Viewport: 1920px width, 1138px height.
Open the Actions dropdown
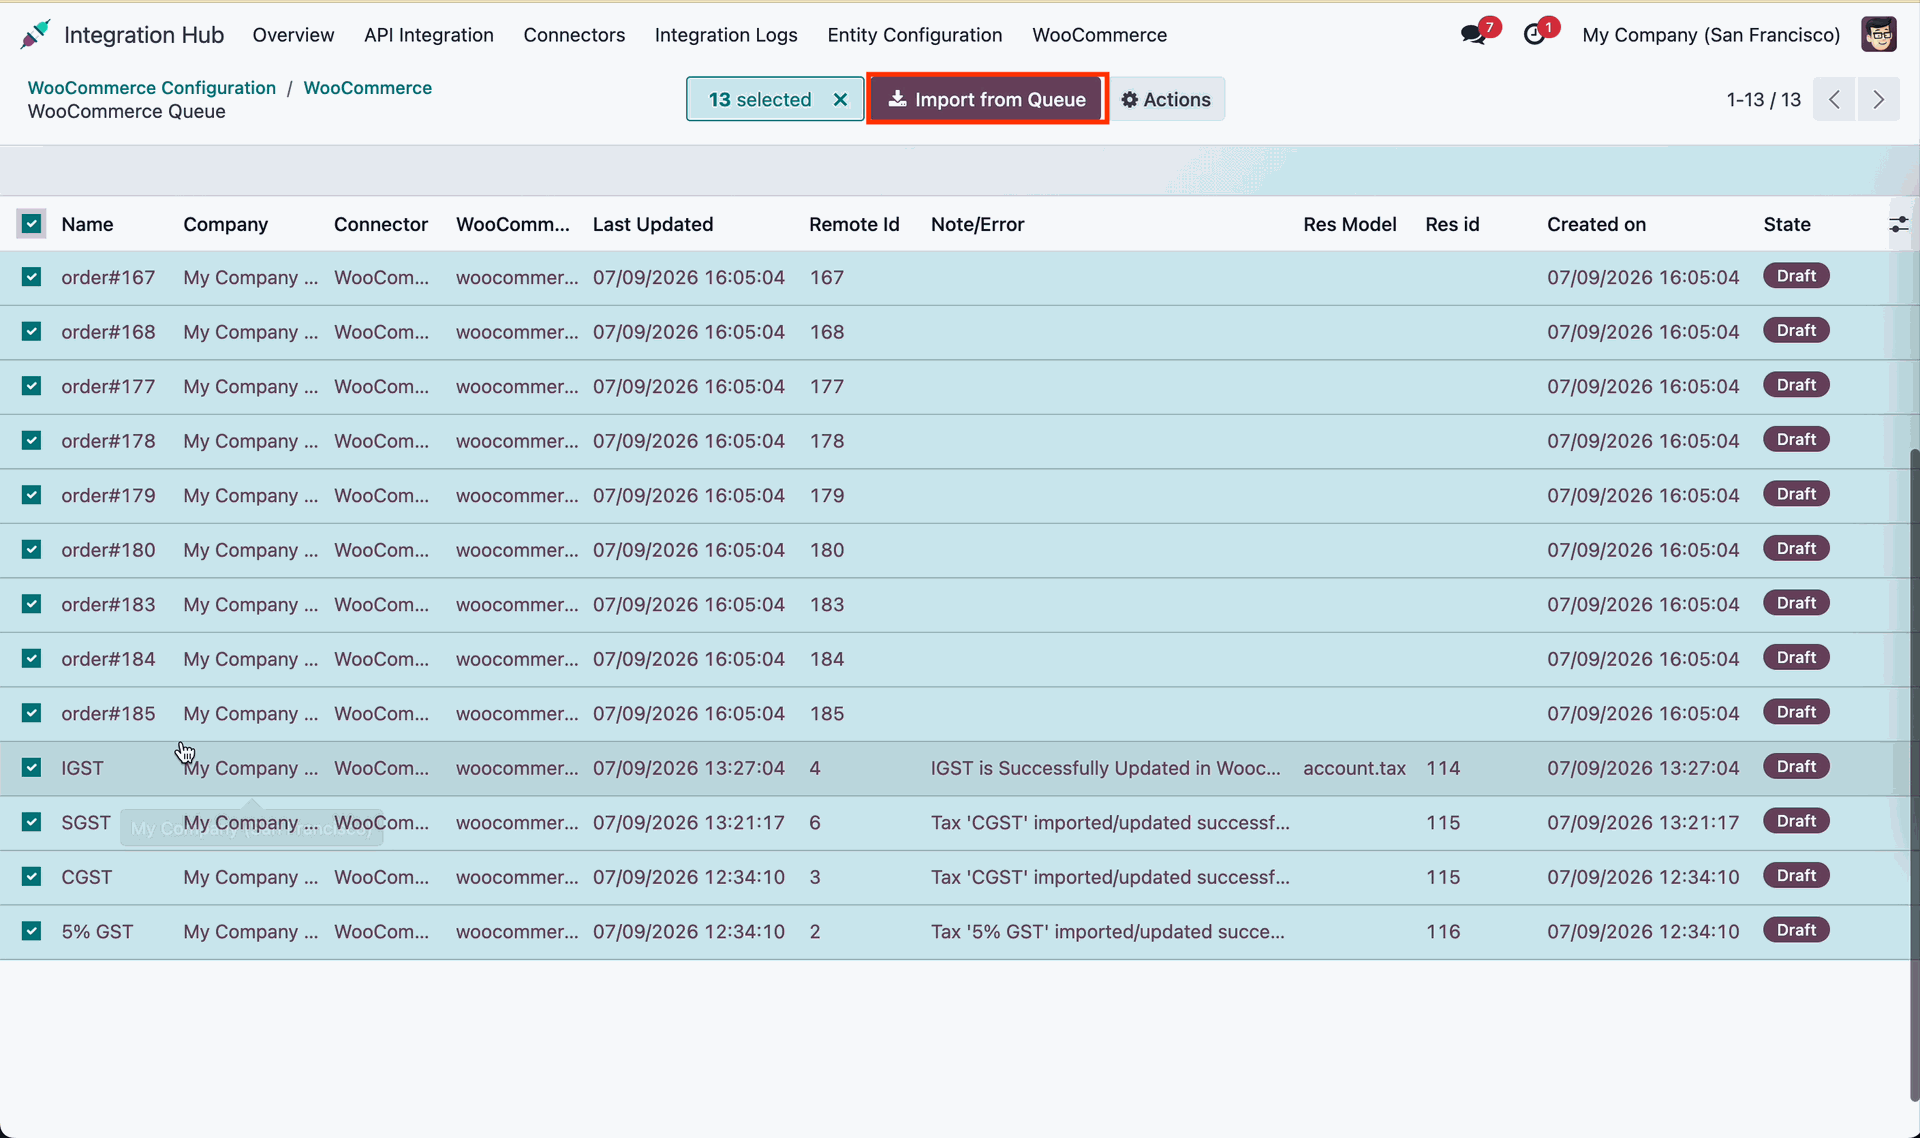click(x=1166, y=99)
